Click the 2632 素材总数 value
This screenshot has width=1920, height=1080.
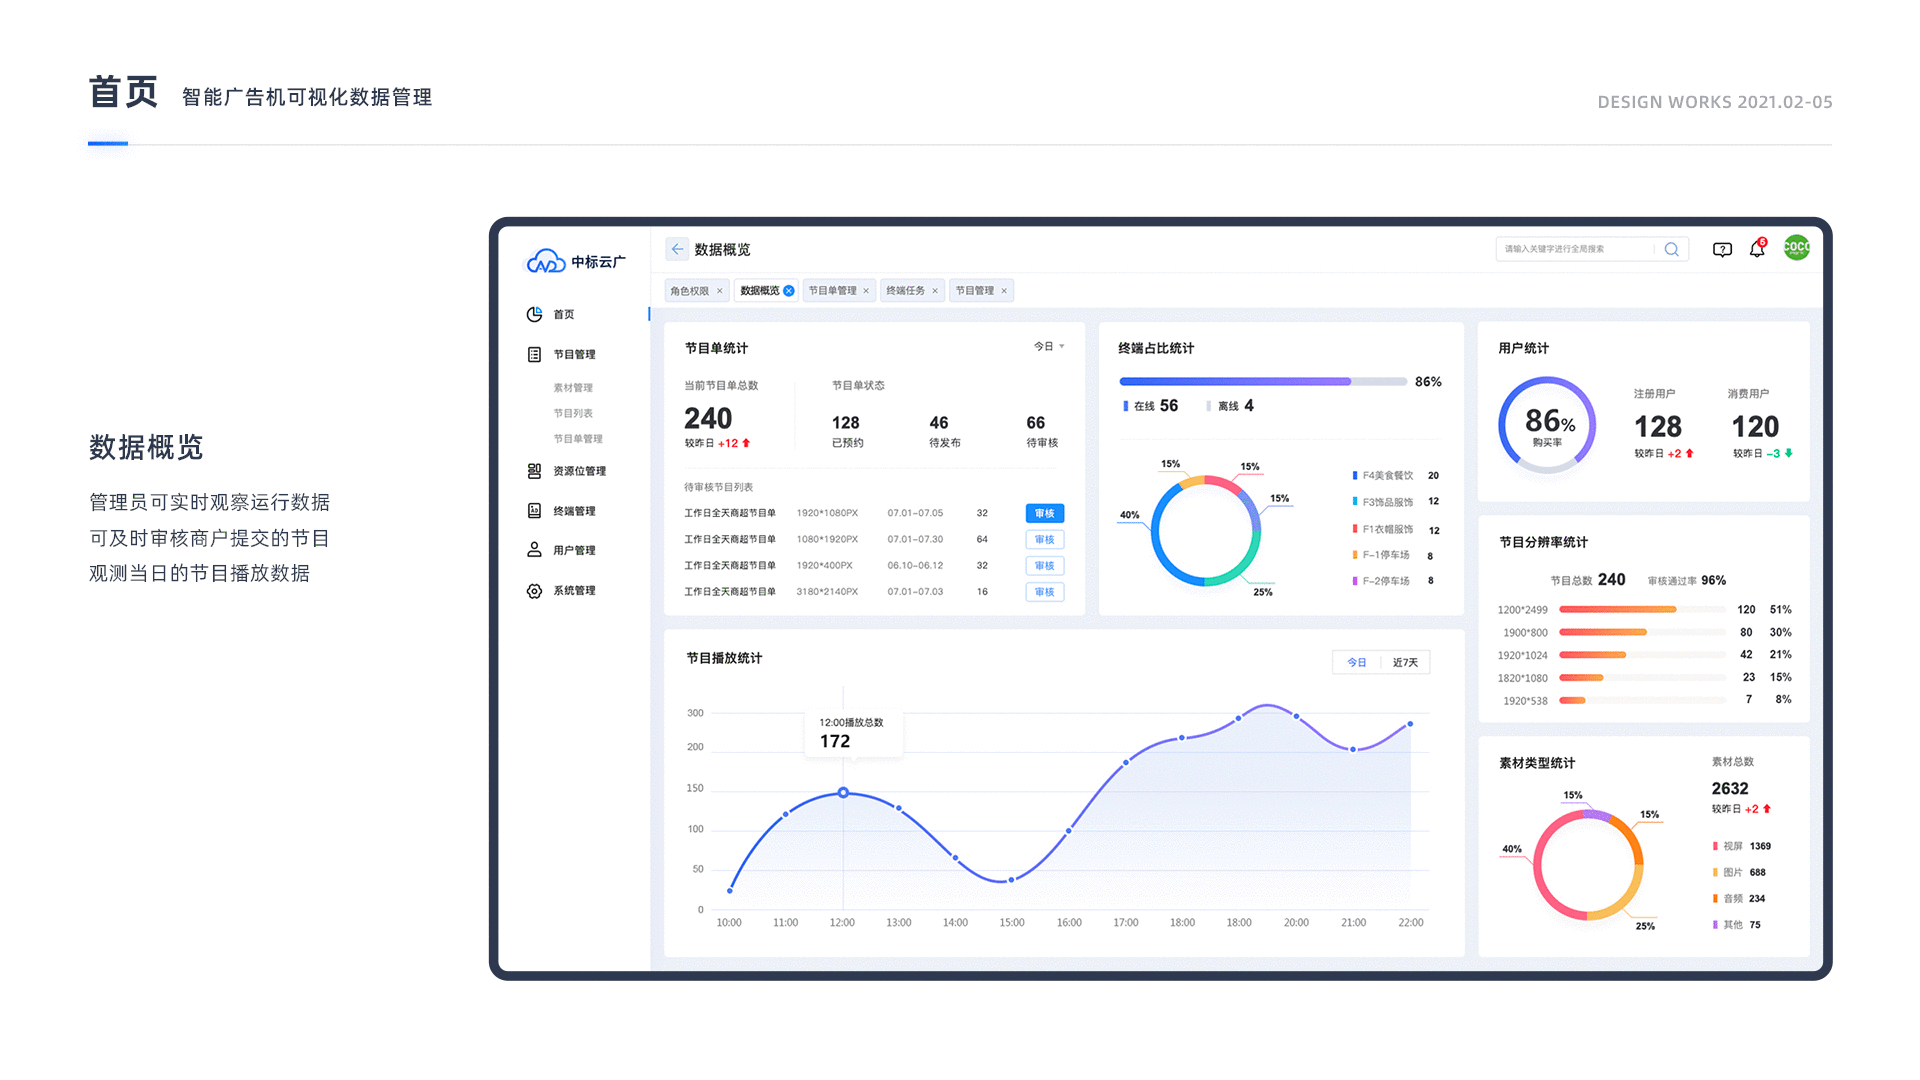click(x=1730, y=788)
